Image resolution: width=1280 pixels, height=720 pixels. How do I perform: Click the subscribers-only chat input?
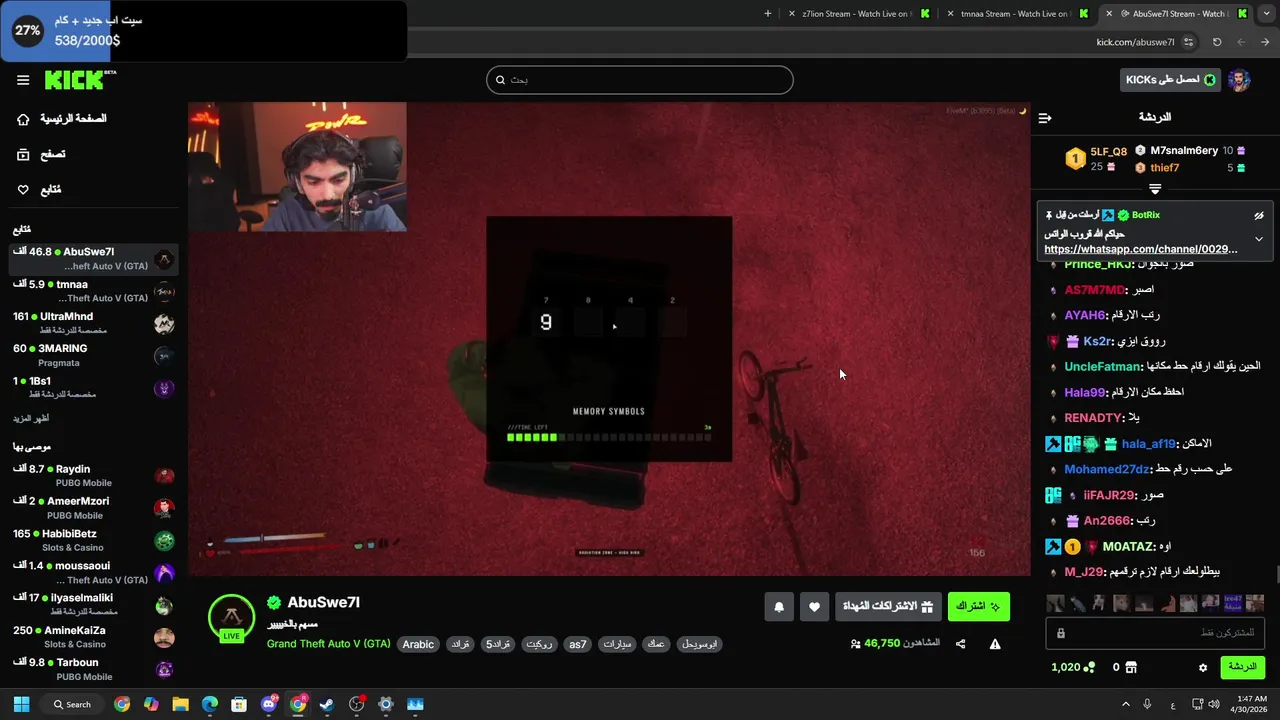coord(1155,633)
